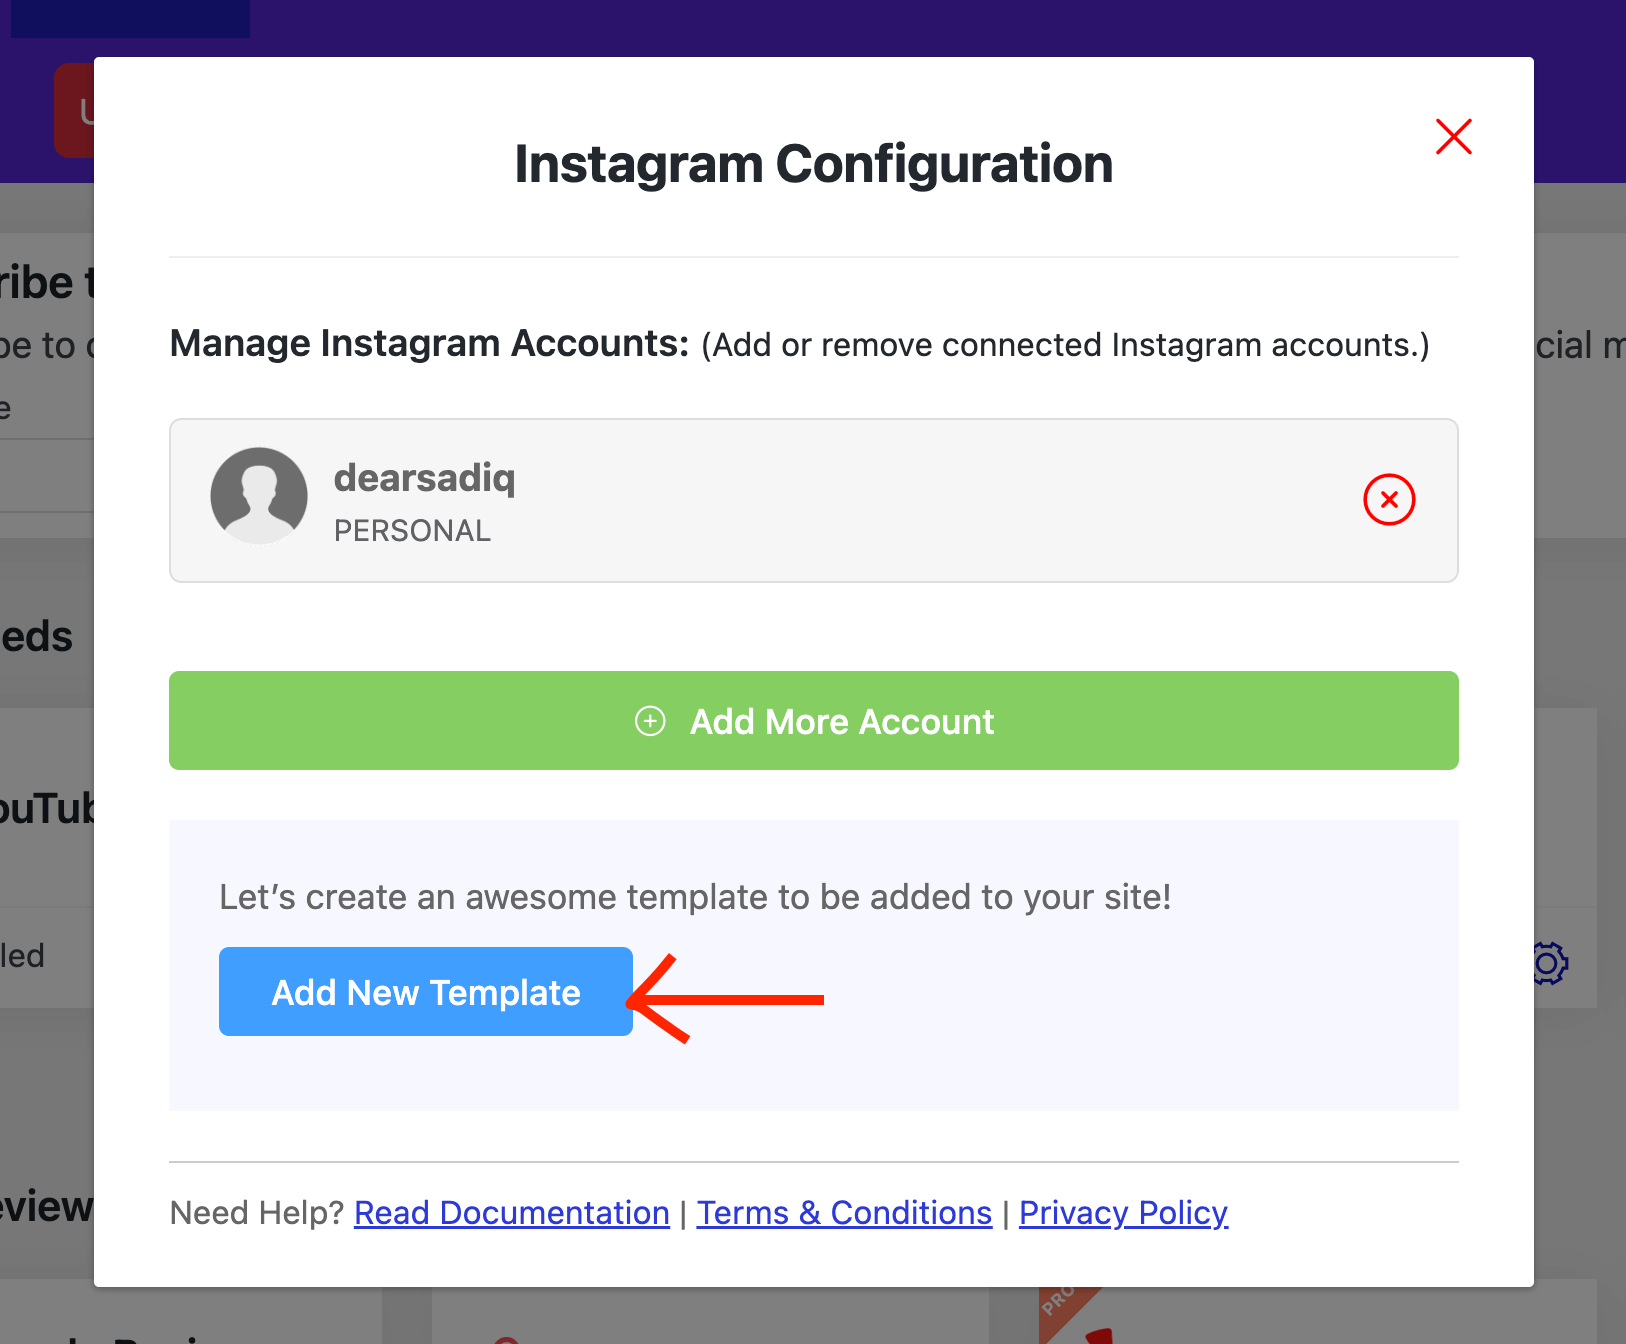This screenshot has width=1626, height=1344.
Task: View the Terms & Conditions page
Action: coord(843,1212)
